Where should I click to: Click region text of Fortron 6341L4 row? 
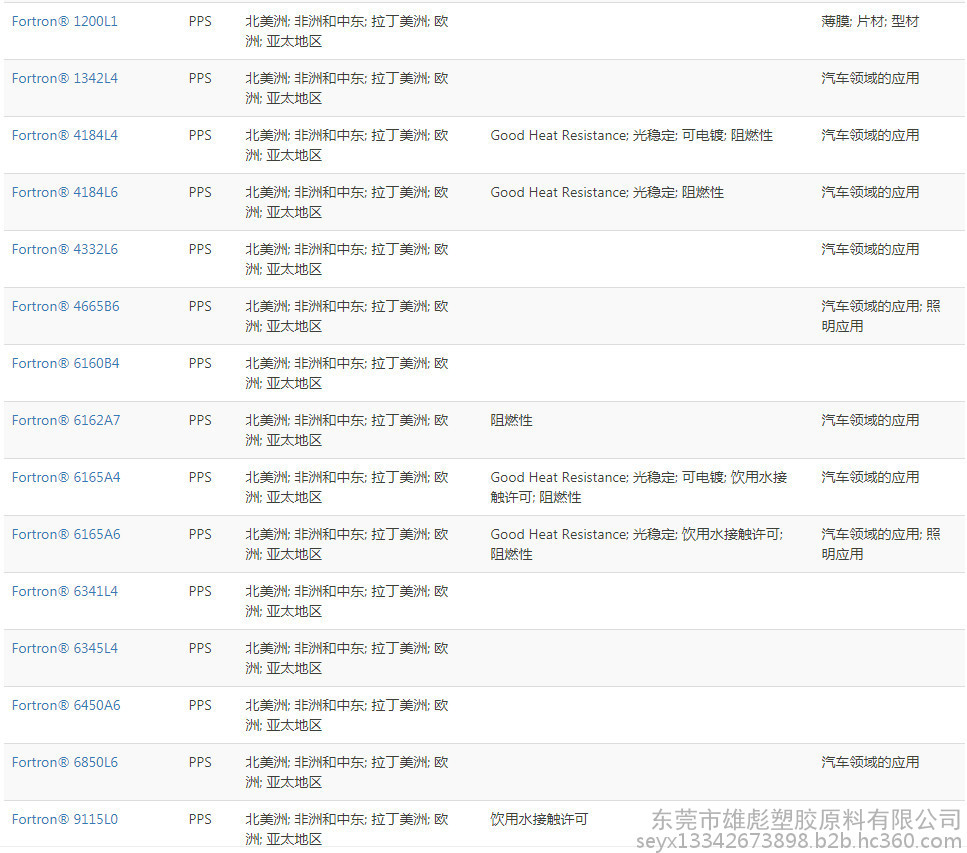[347, 601]
